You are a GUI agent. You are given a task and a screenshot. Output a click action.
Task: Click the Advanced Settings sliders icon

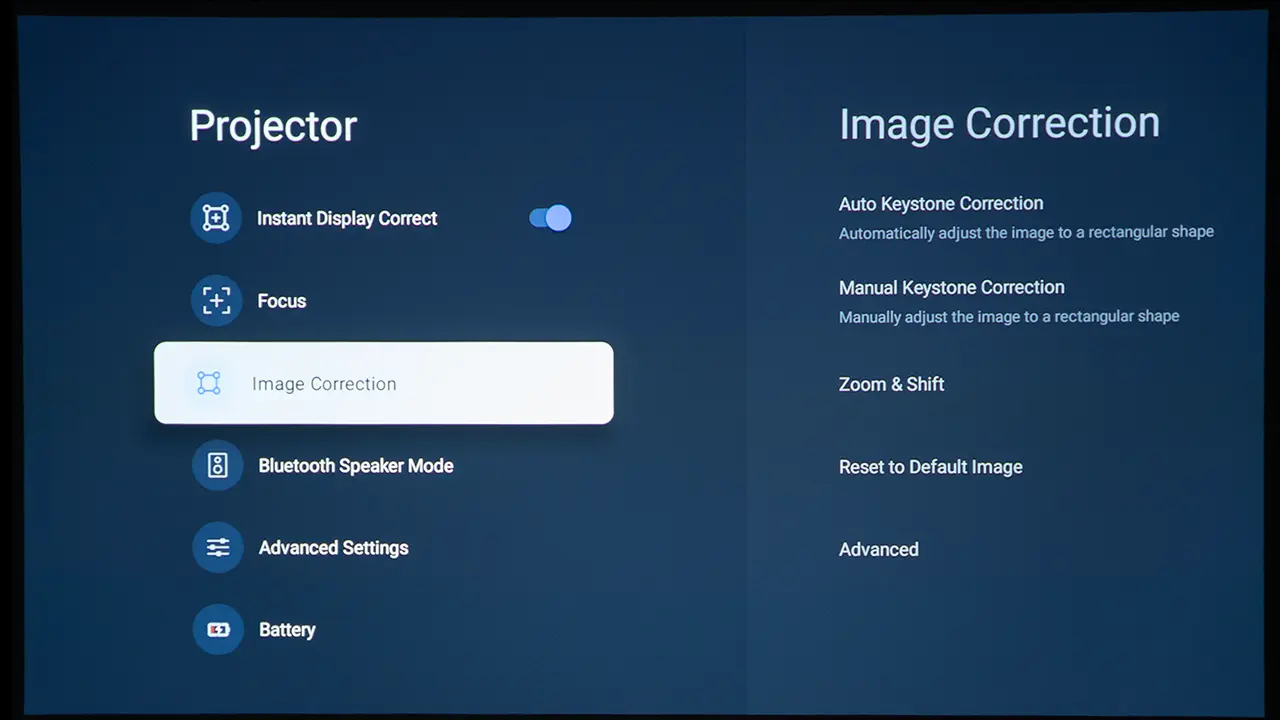tap(218, 547)
